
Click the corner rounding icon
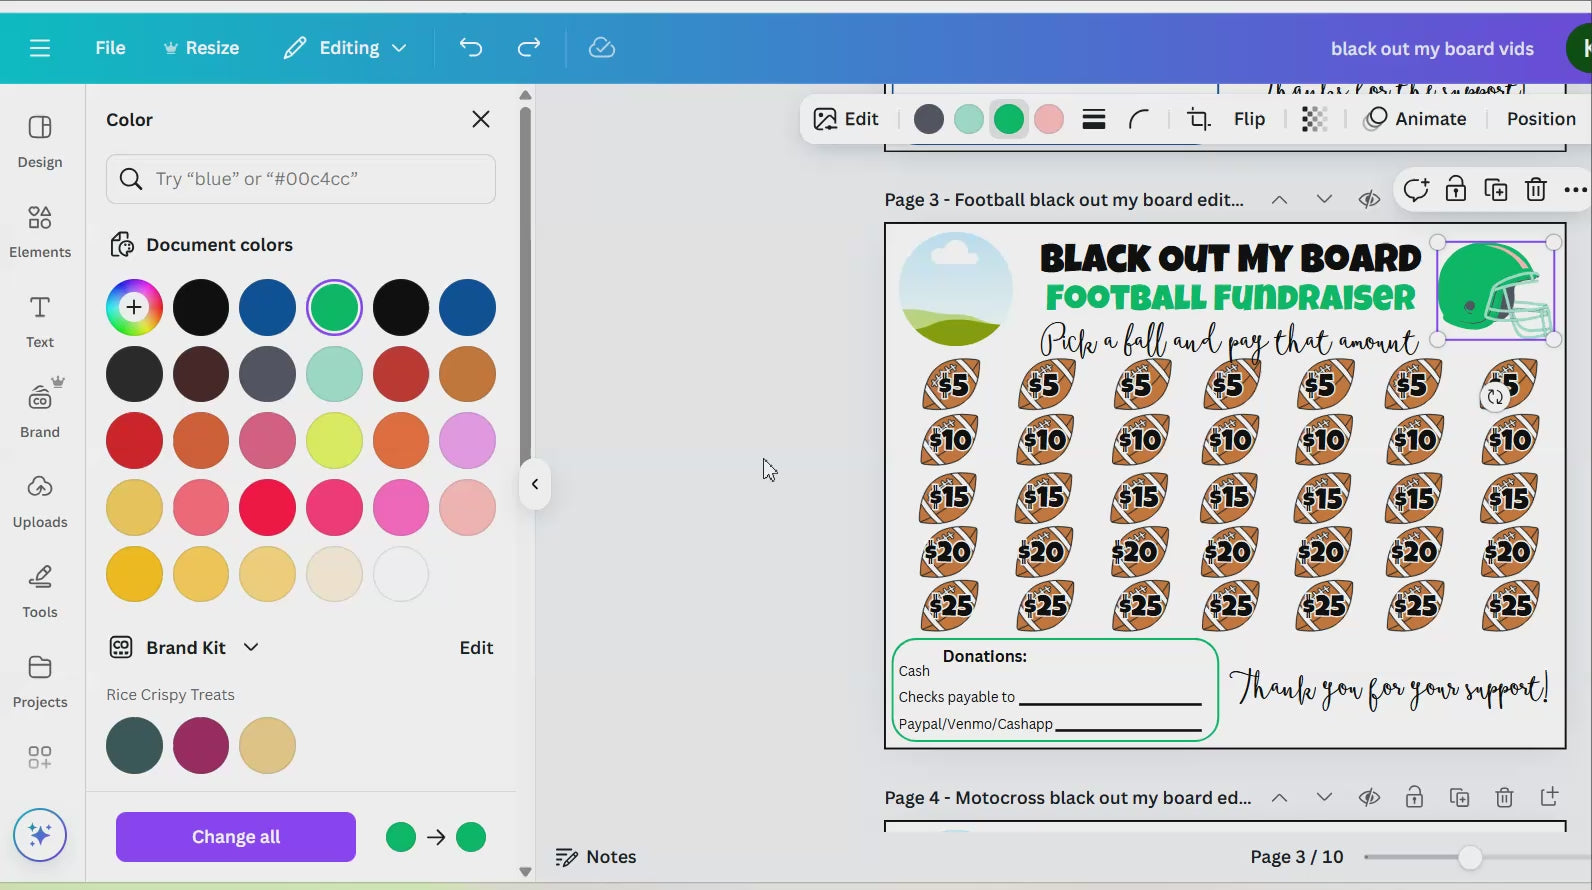[x=1139, y=119]
